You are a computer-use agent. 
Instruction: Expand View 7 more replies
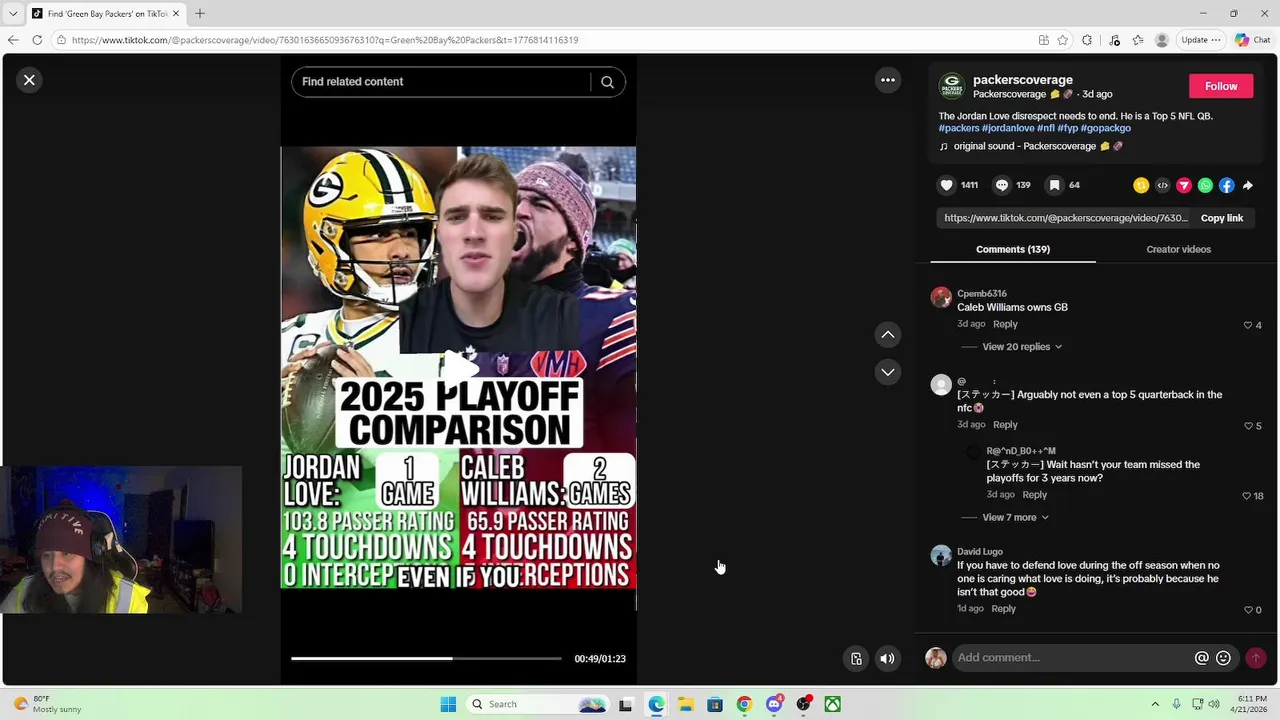coord(1015,518)
